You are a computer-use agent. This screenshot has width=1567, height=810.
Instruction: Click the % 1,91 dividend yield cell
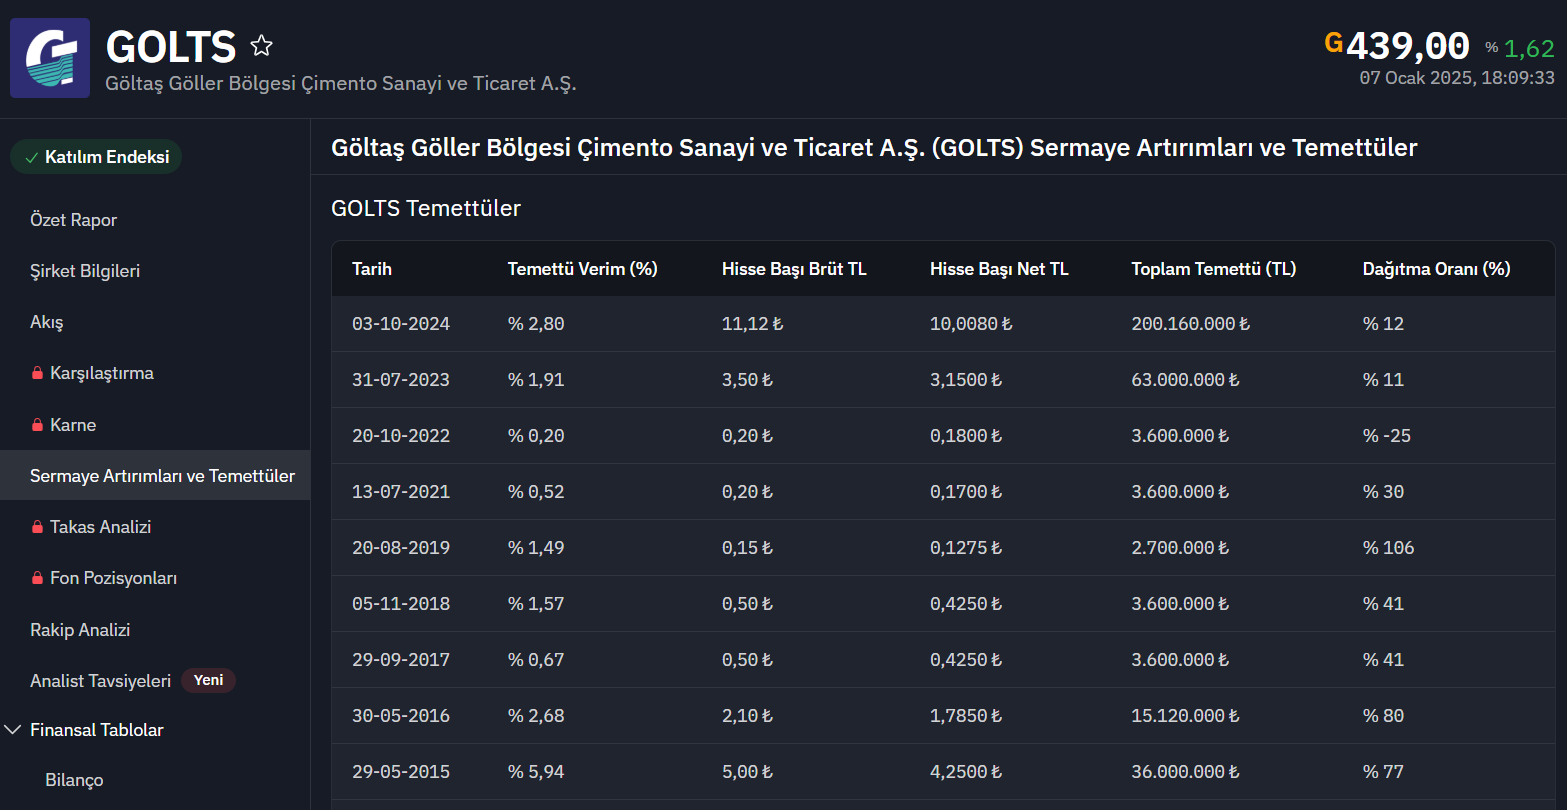coord(536,380)
